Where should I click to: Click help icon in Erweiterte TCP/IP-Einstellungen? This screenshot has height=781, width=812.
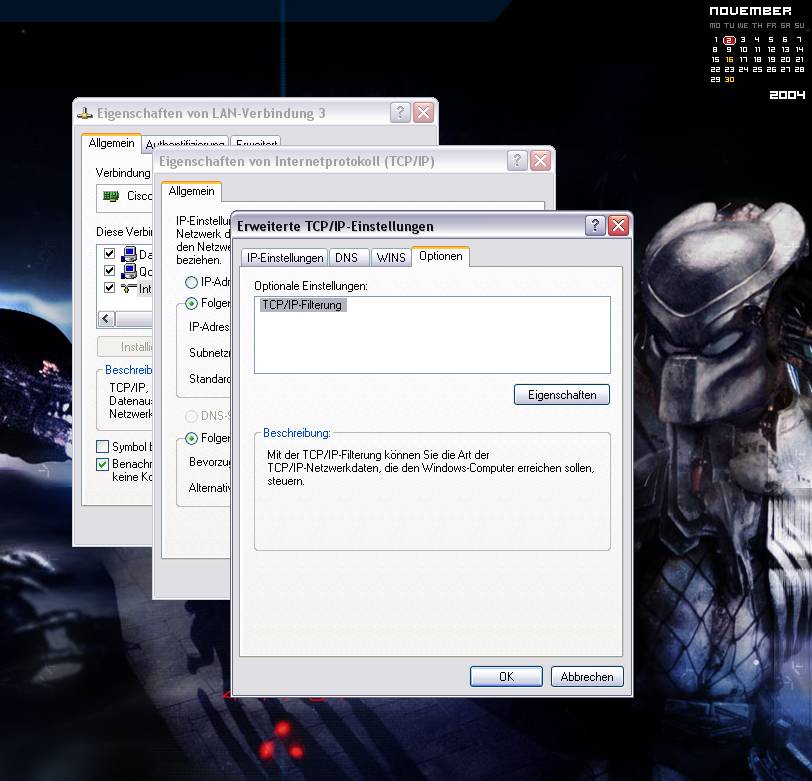pos(595,226)
